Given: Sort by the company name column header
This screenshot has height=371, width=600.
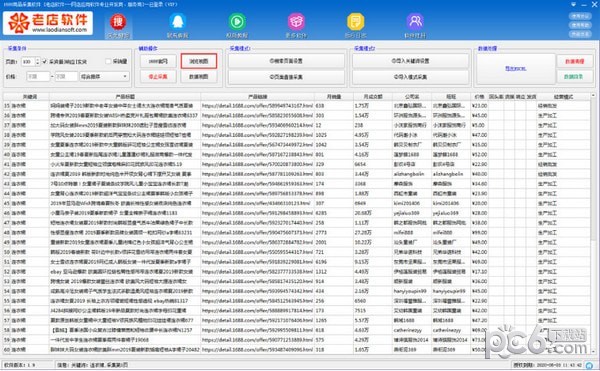Looking at the screenshot, I should [x=412, y=97].
